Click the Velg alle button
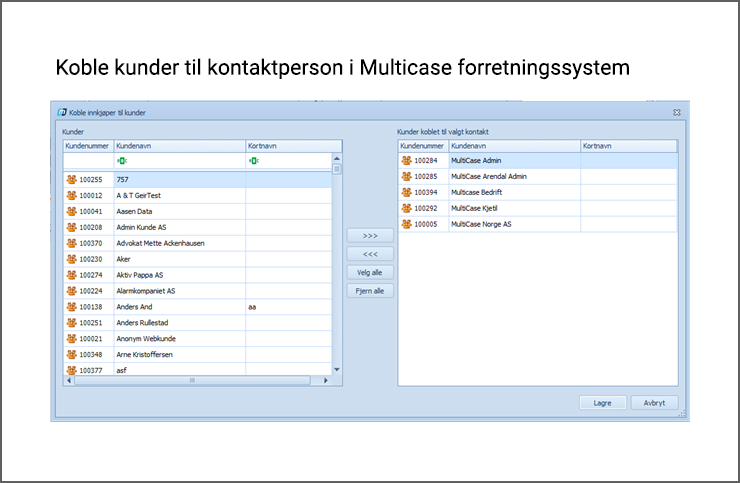 click(370, 272)
